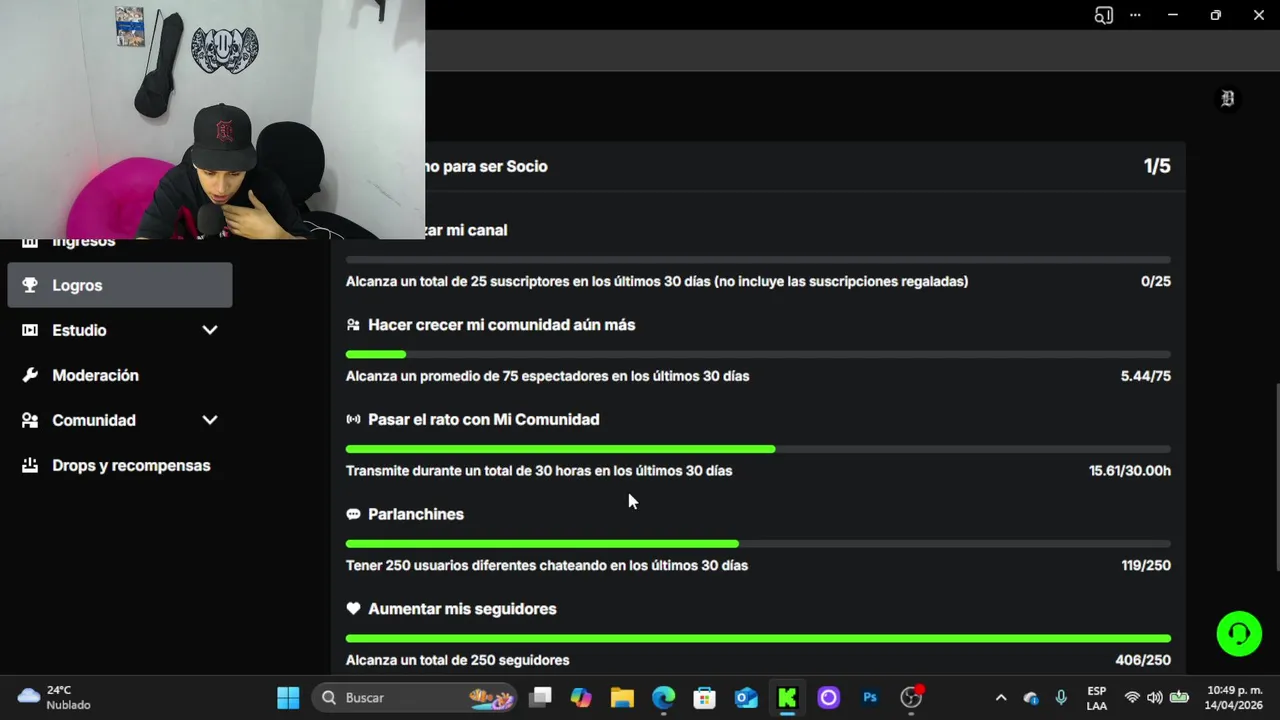
Task: Click the taskbar Buscar search box
Action: pyautogui.click(x=415, y=697)
